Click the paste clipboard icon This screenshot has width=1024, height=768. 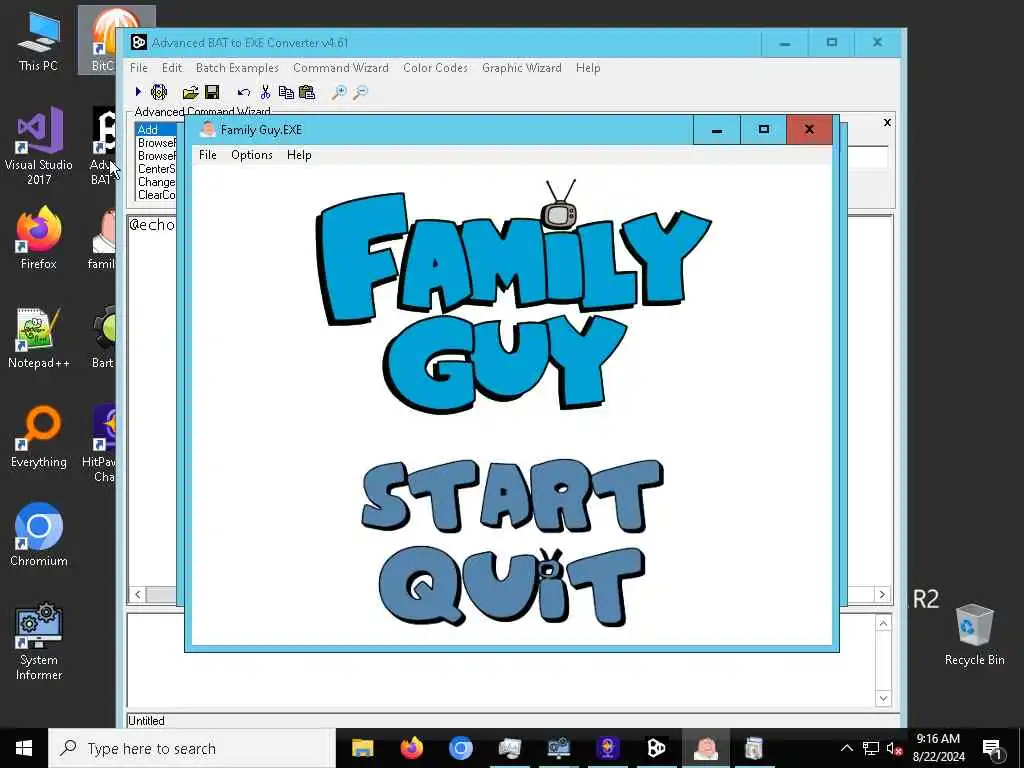[x=306, y=92]
